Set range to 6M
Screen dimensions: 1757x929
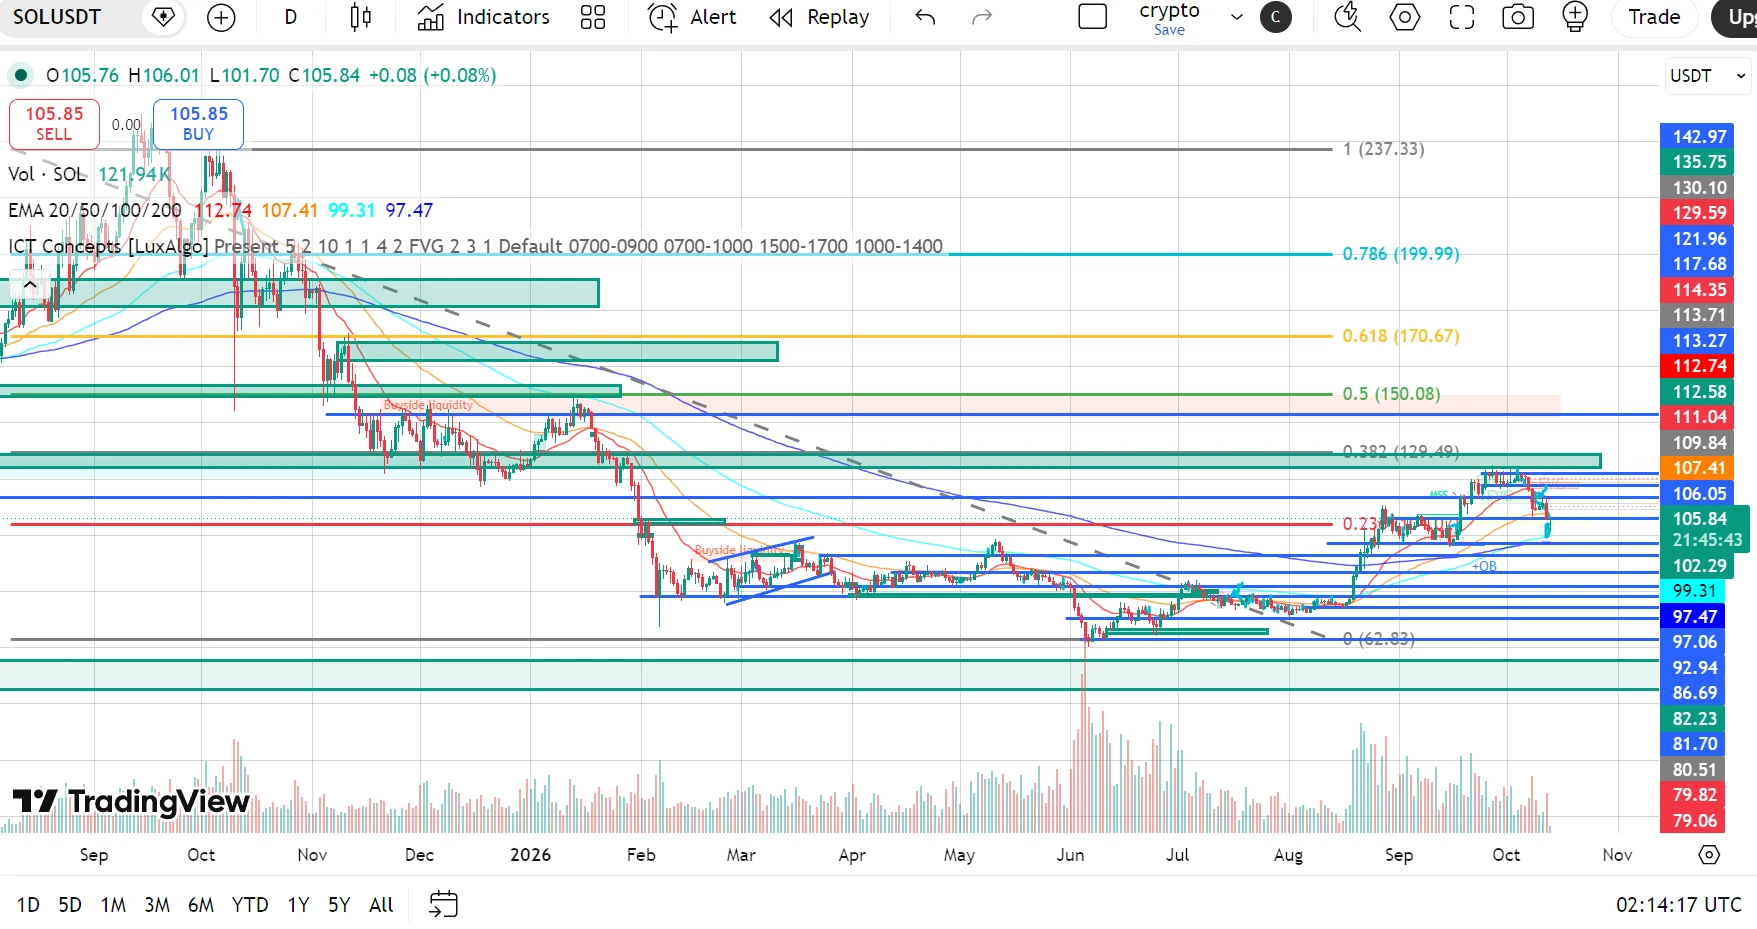pos(201,905)
